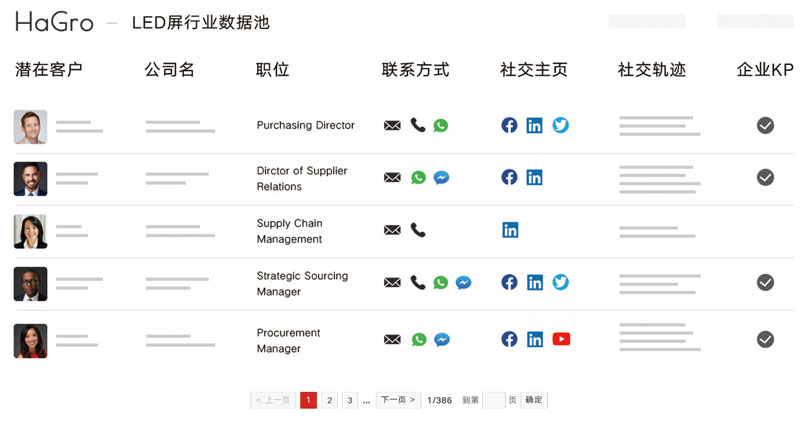This screenshot has width=807, height=428.
Task: Click phone icon for Supply Chain Management
Action: click(418, 230)
